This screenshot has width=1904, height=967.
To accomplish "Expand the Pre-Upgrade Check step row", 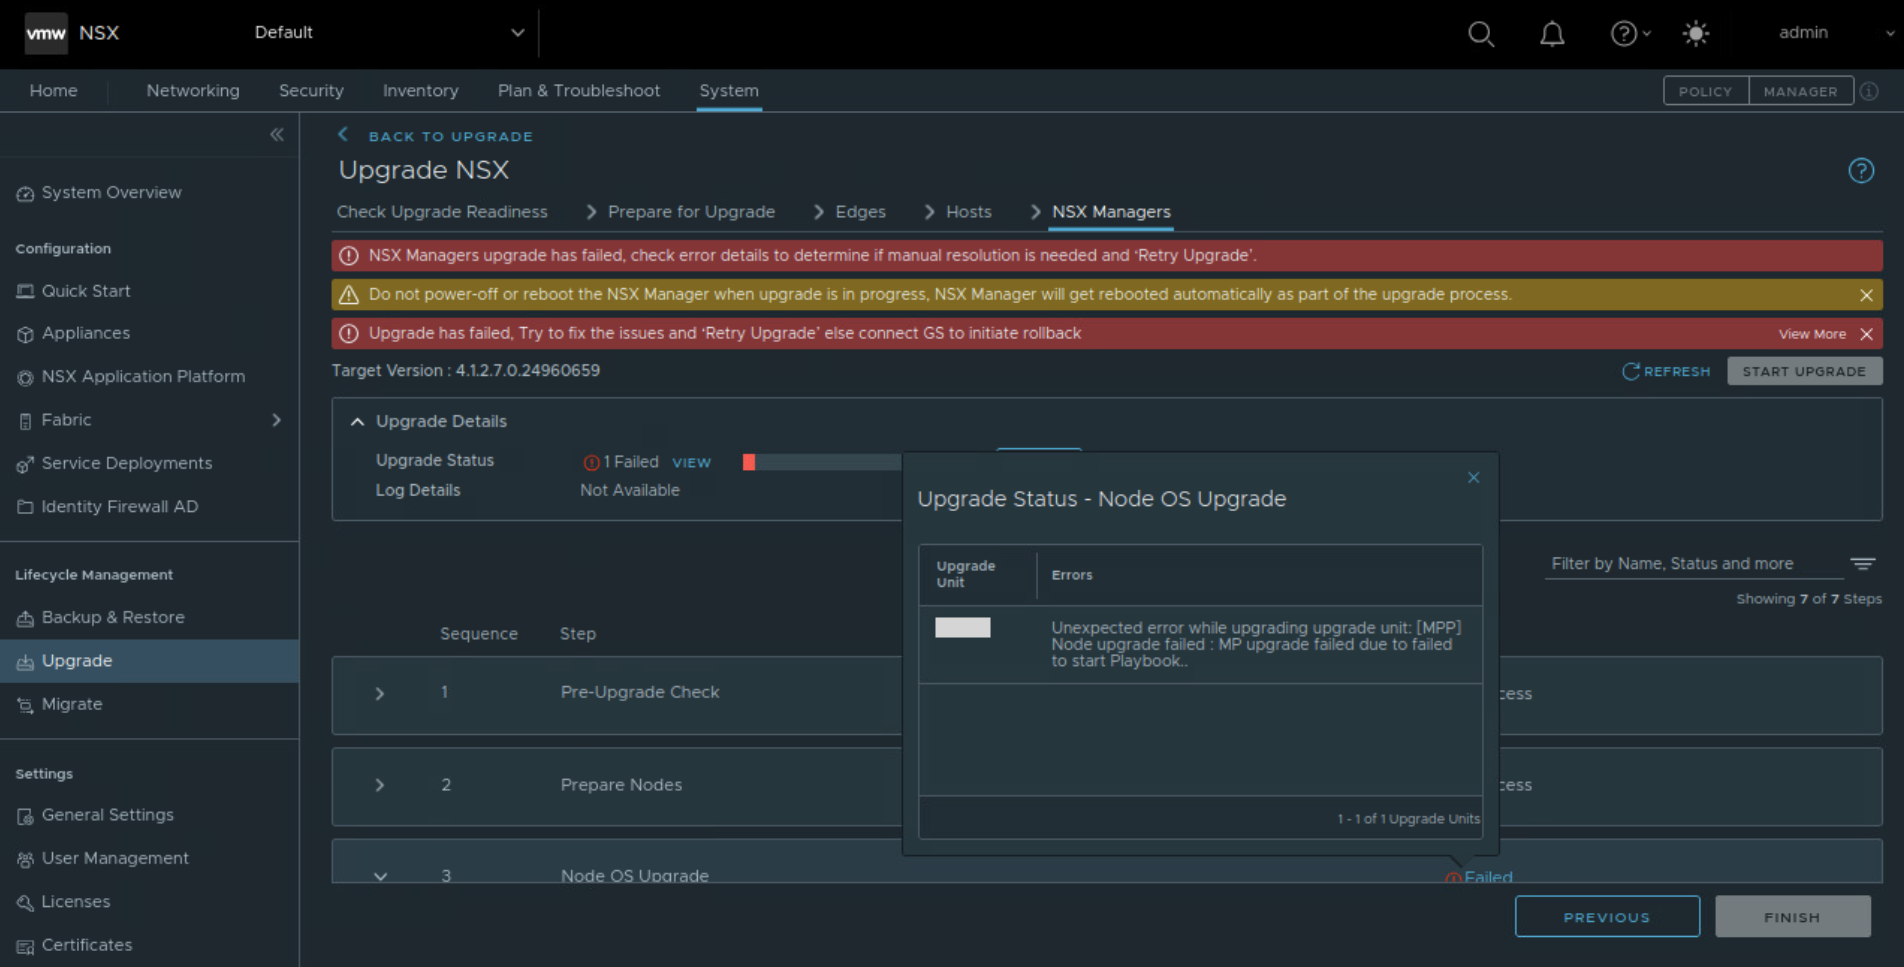I will 380,693.
